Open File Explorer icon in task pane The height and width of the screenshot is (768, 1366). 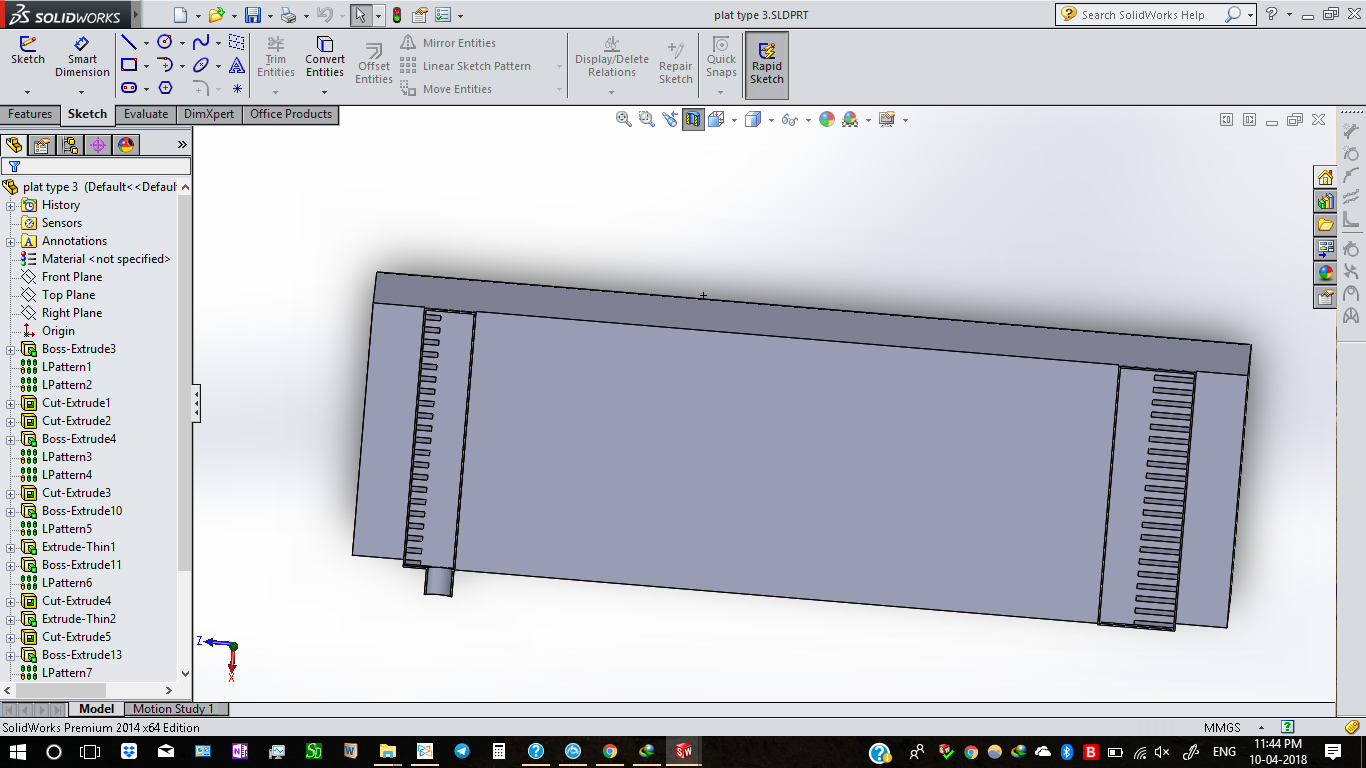tap(1325, 225)
